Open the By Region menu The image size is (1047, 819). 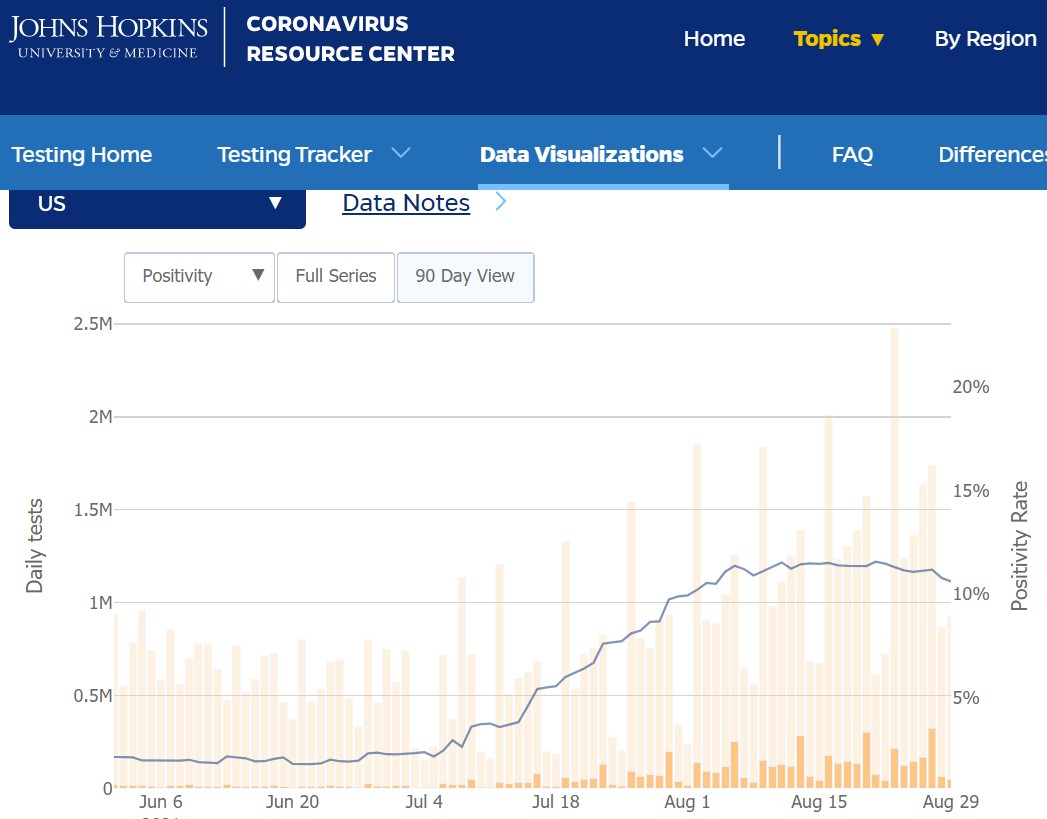pyautogui.click(x=985, y=39)
